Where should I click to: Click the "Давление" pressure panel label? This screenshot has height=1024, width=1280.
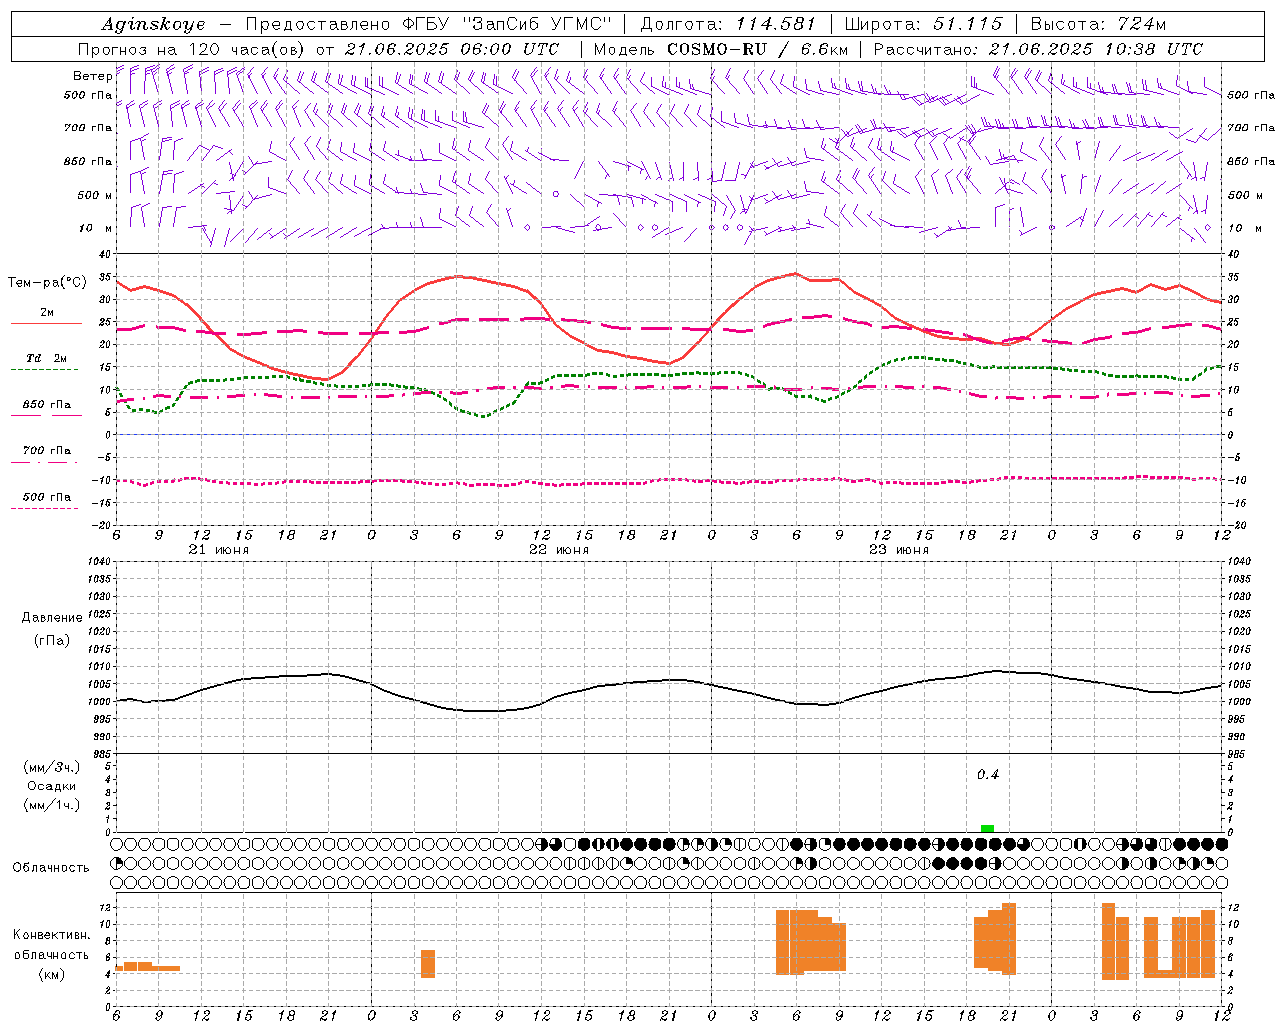(52, 618)
